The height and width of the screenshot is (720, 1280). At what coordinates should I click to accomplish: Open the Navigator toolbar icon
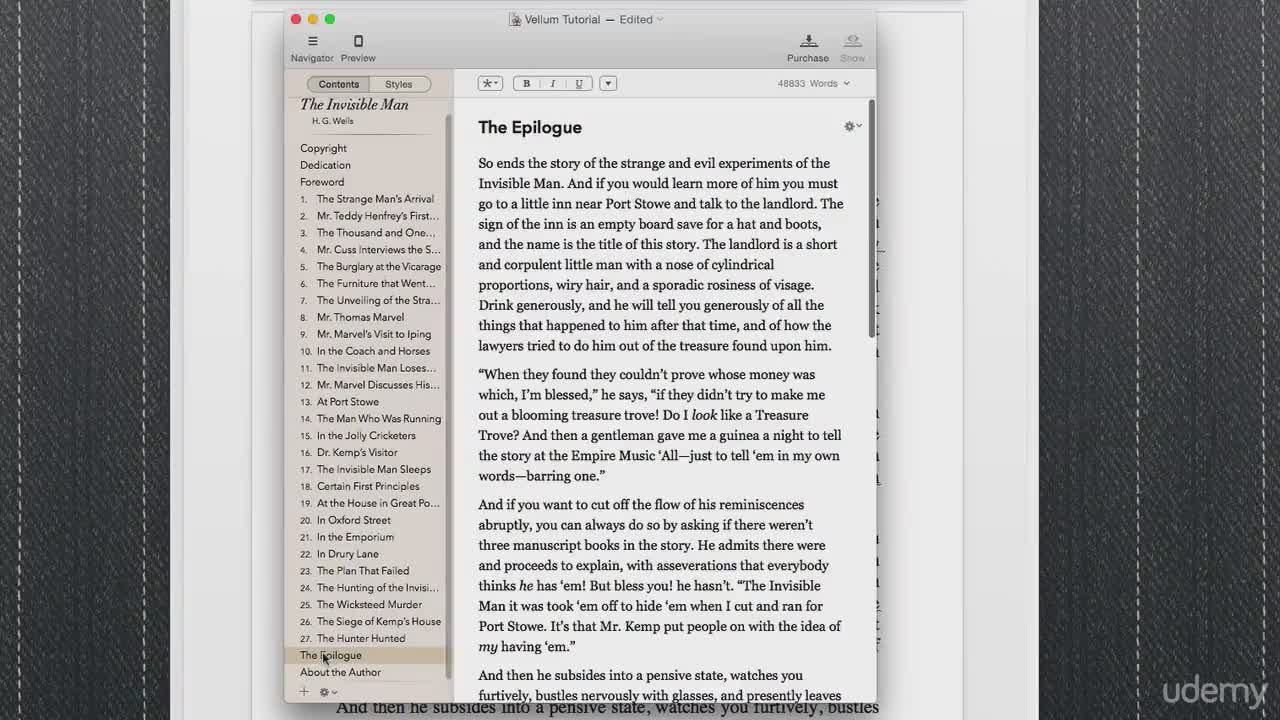click(312, 42)
